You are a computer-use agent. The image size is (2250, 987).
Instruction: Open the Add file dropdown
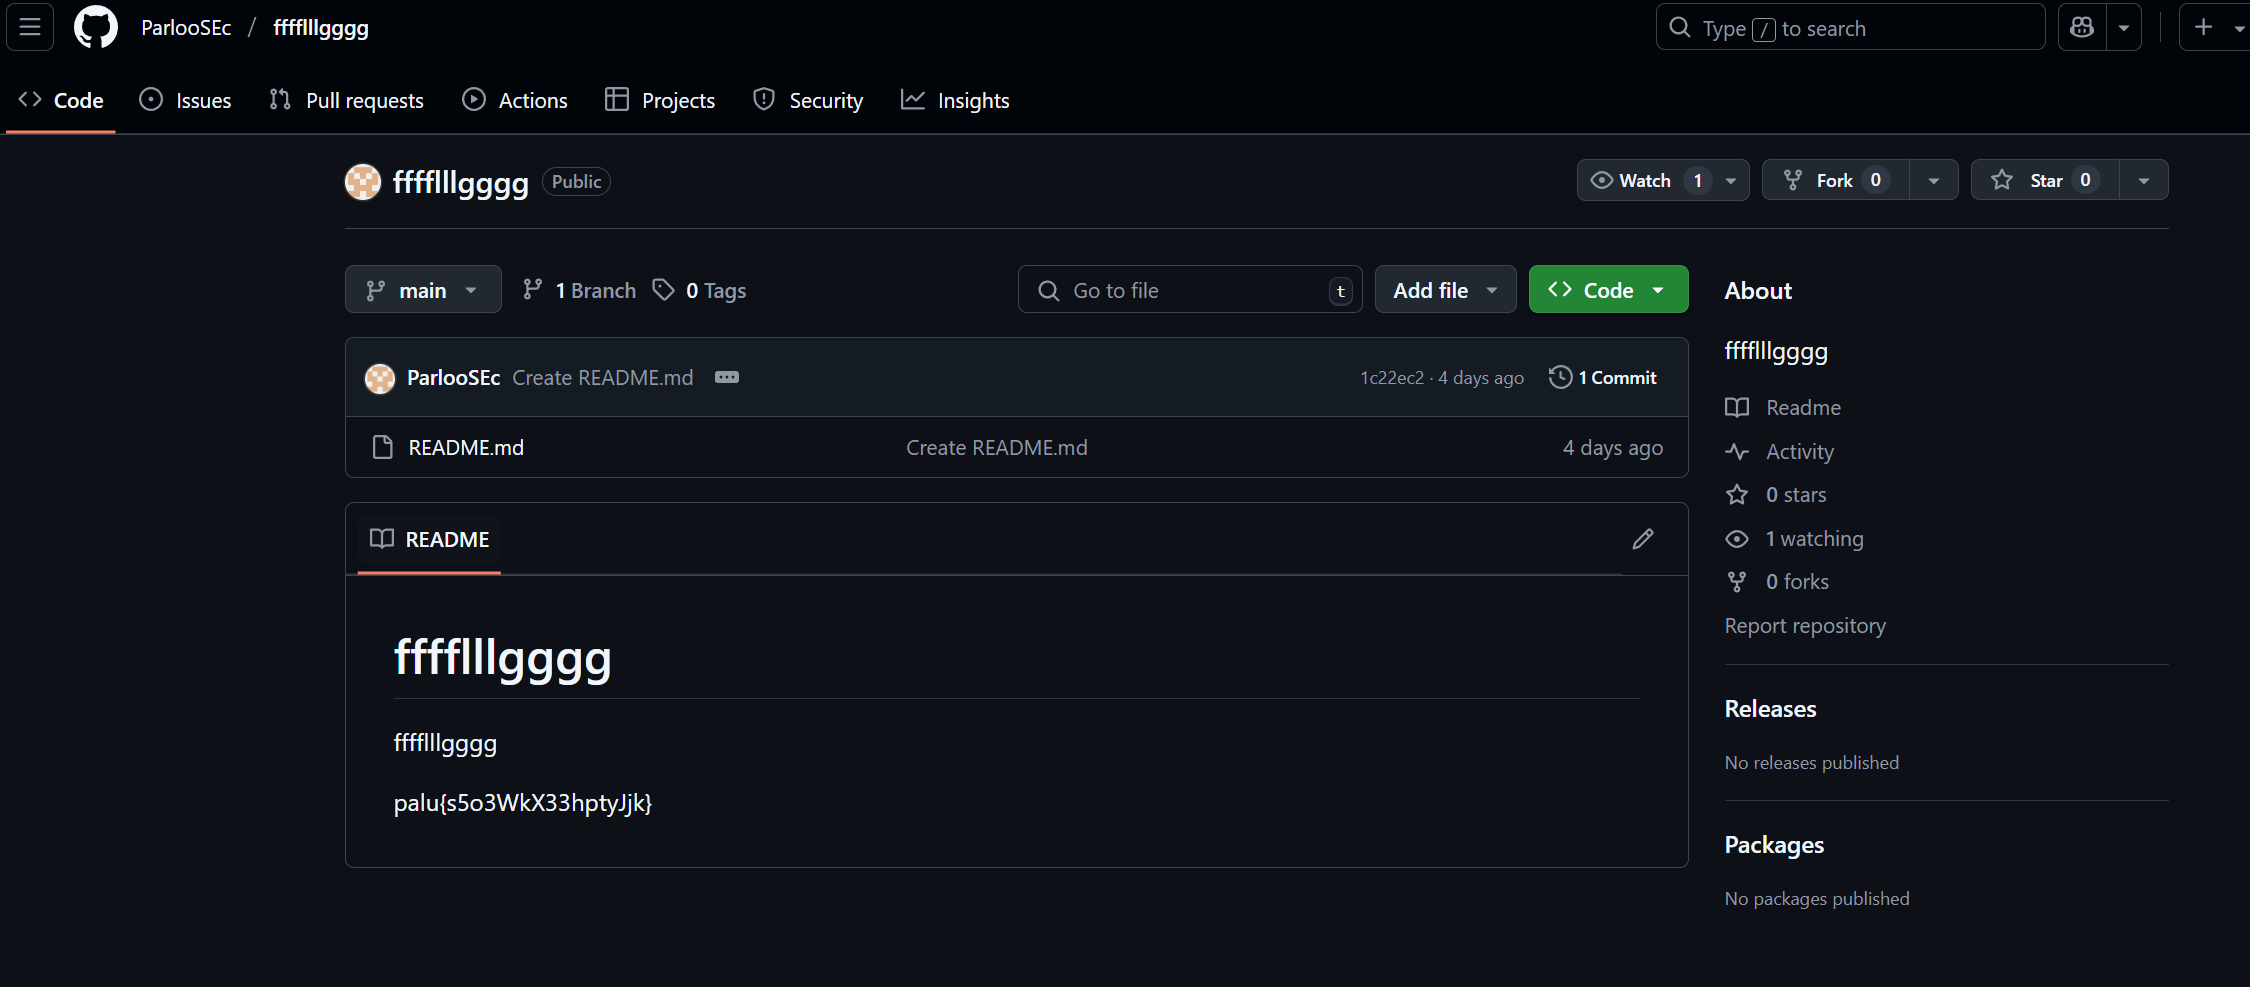tap(1445, 290)
